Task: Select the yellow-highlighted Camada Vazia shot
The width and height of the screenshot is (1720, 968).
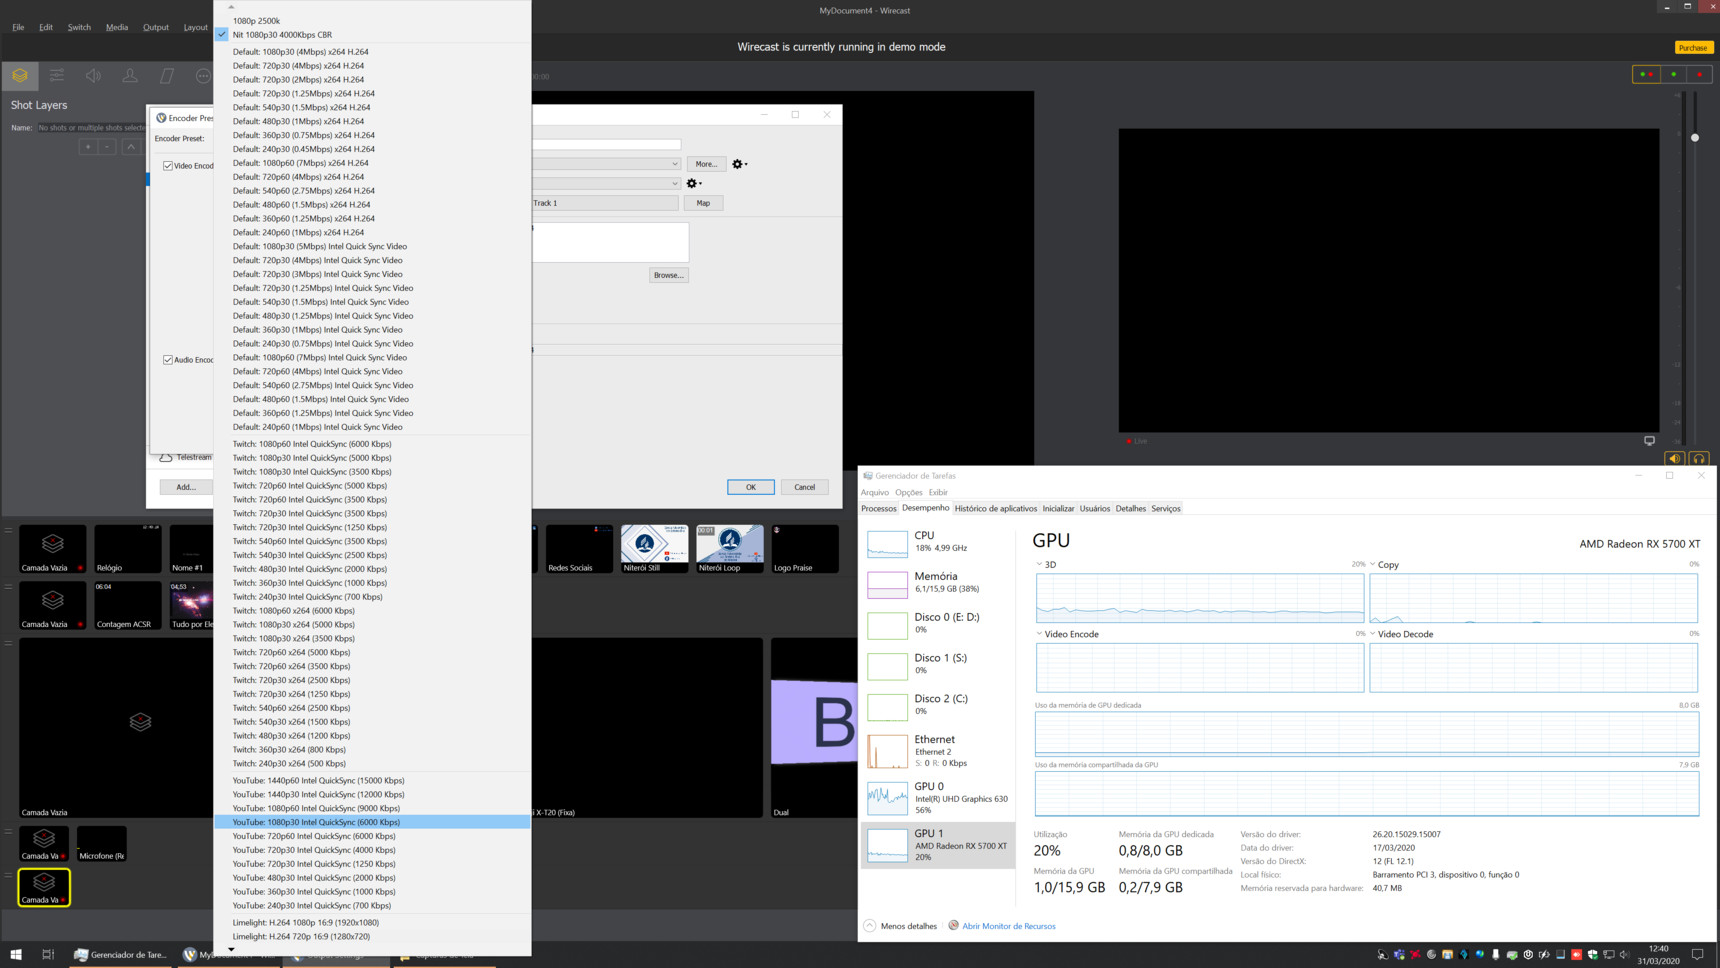Action: [x=44, y=888]
